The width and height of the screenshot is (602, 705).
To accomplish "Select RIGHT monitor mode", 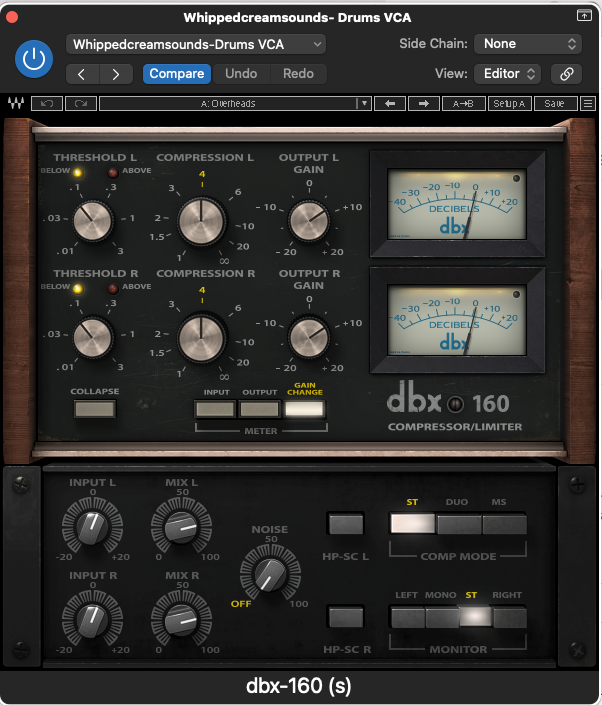I will click(509, 617).
